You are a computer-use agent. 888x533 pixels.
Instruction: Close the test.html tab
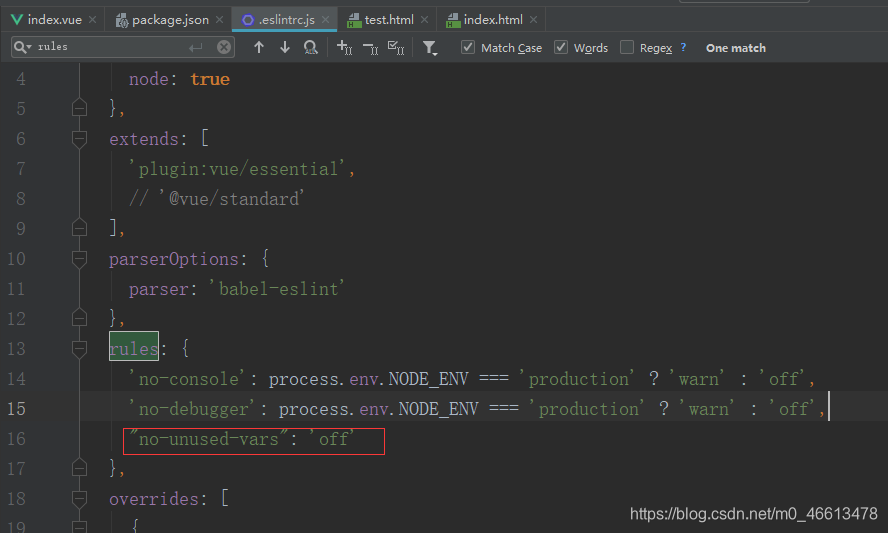pos(424,20)
